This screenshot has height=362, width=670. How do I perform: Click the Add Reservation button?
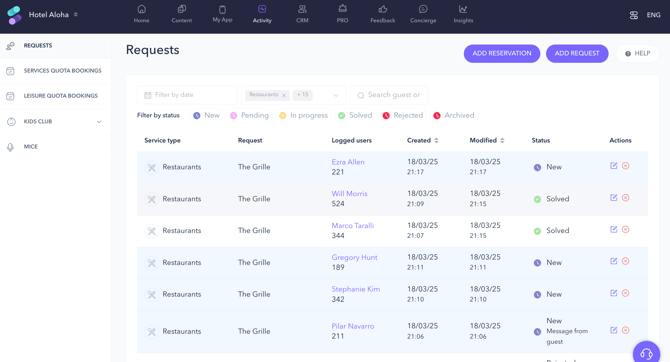tap(502, 53)
